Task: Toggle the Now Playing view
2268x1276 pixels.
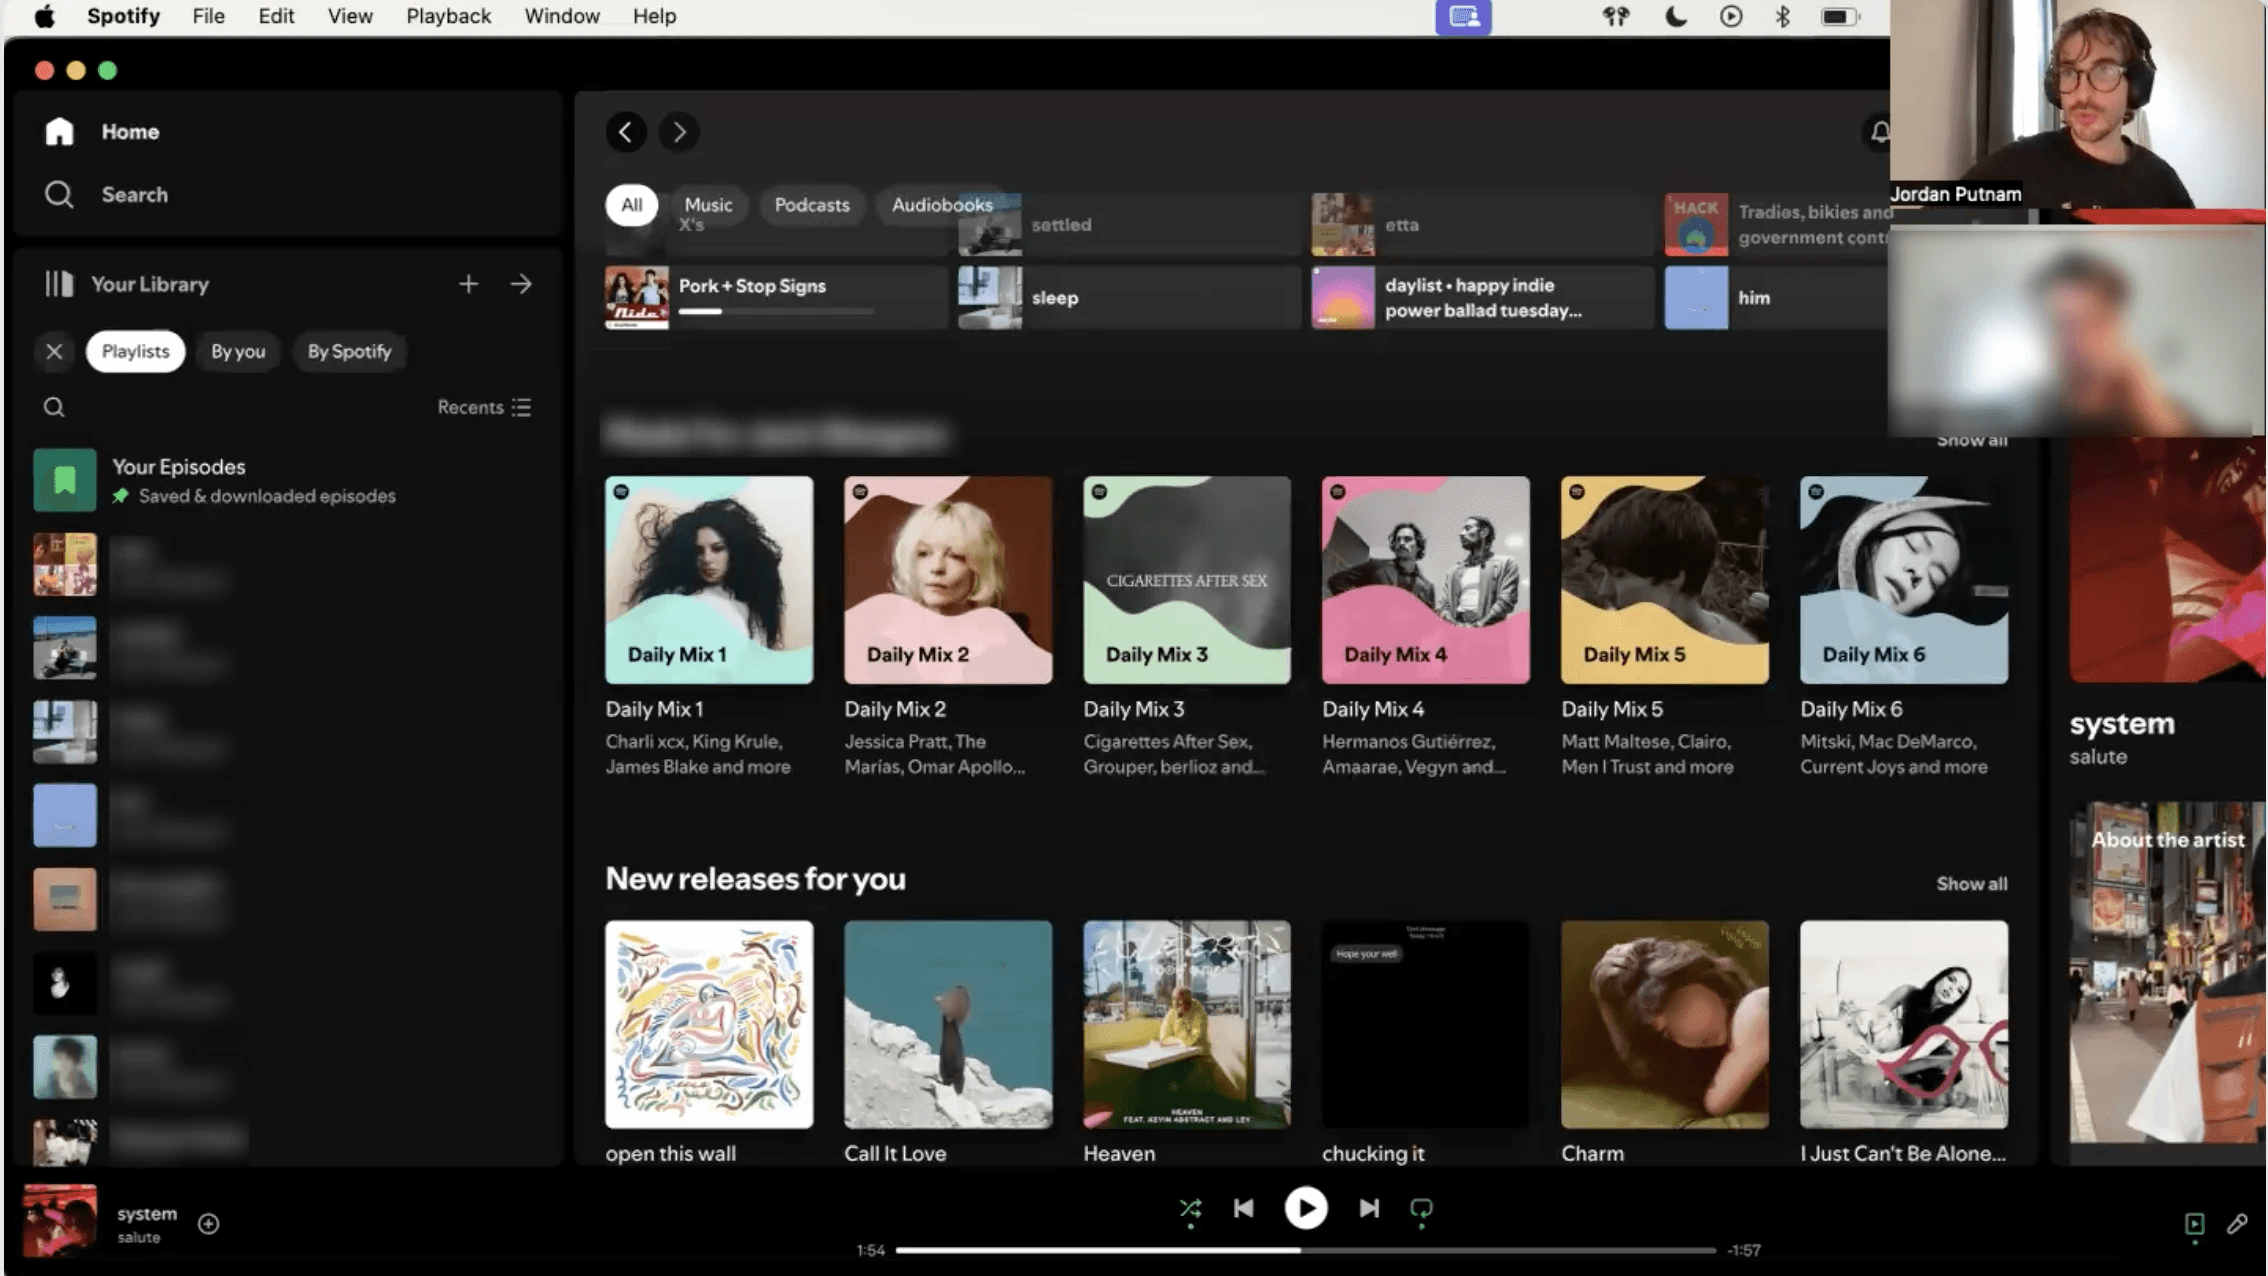Action: click(2194, 1224)
